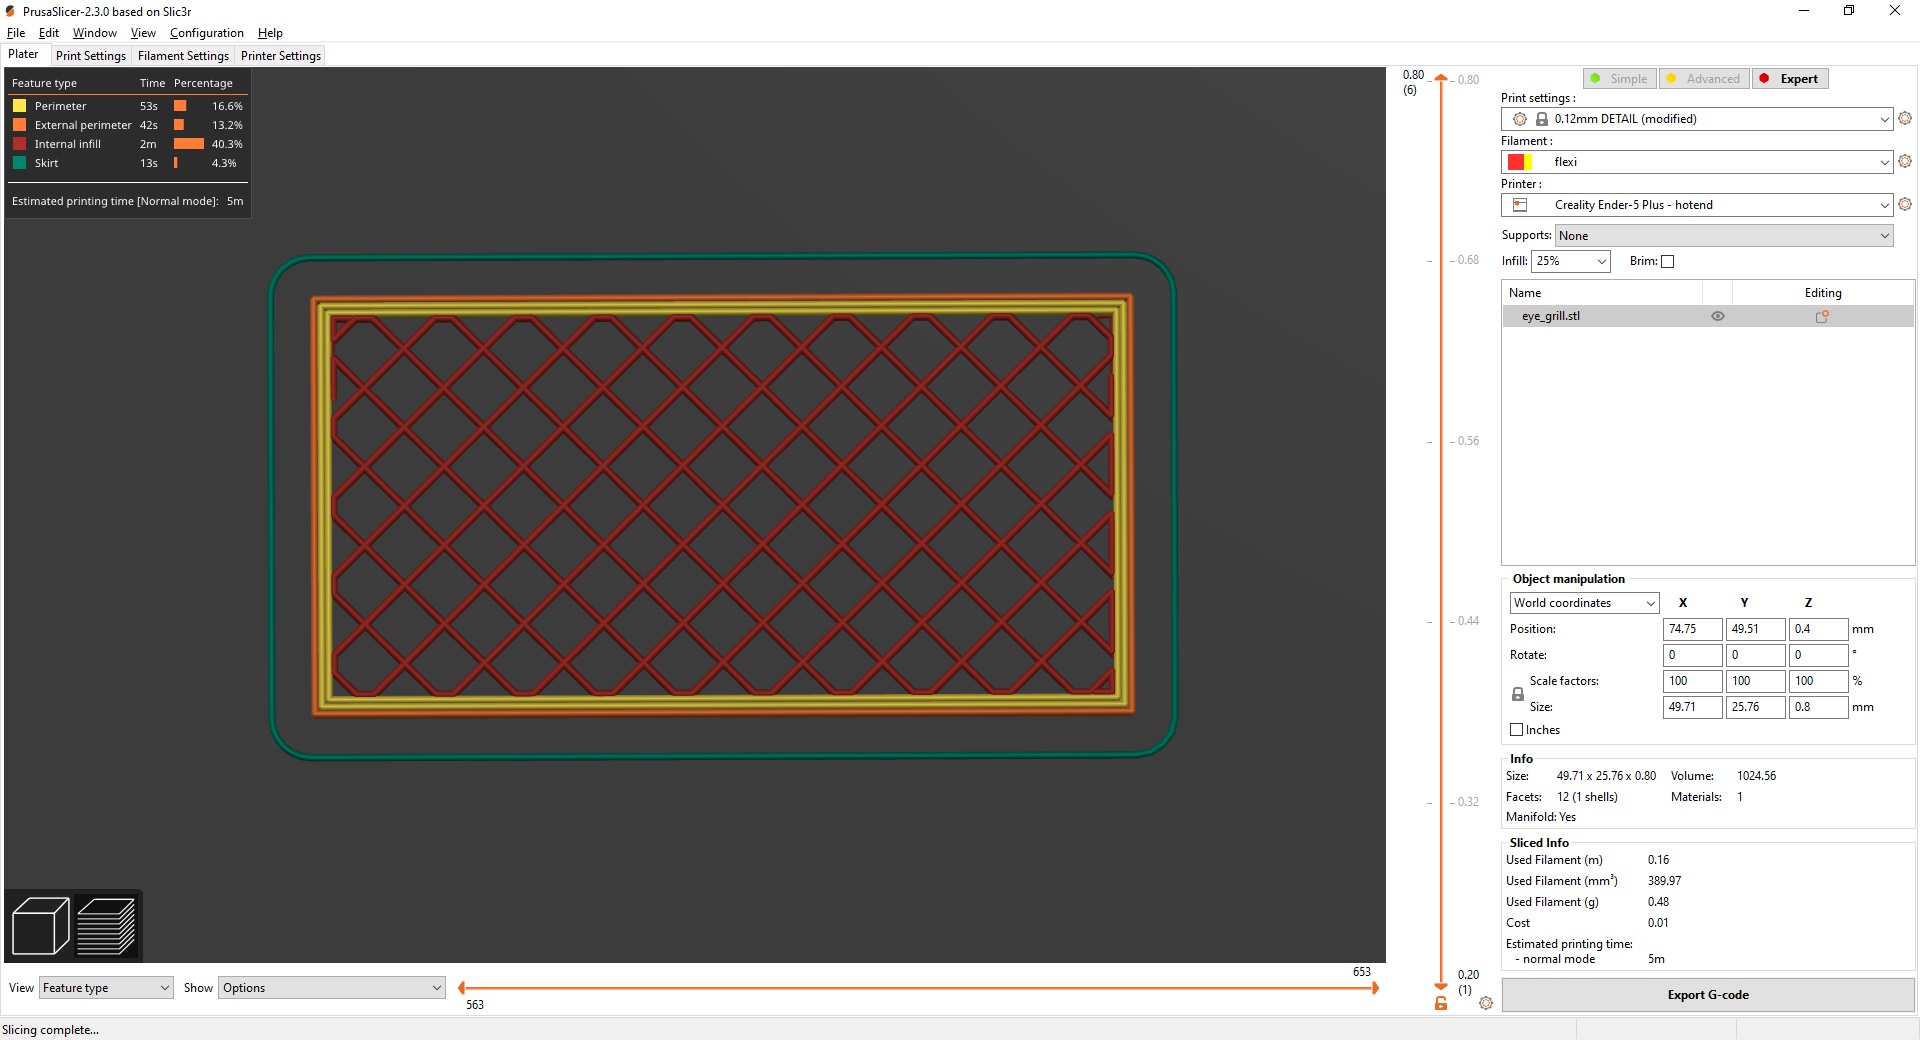Open the View Feature type dropdown
The width and height of the screenshot is (1920, 1040).
(x=106, y=988)
